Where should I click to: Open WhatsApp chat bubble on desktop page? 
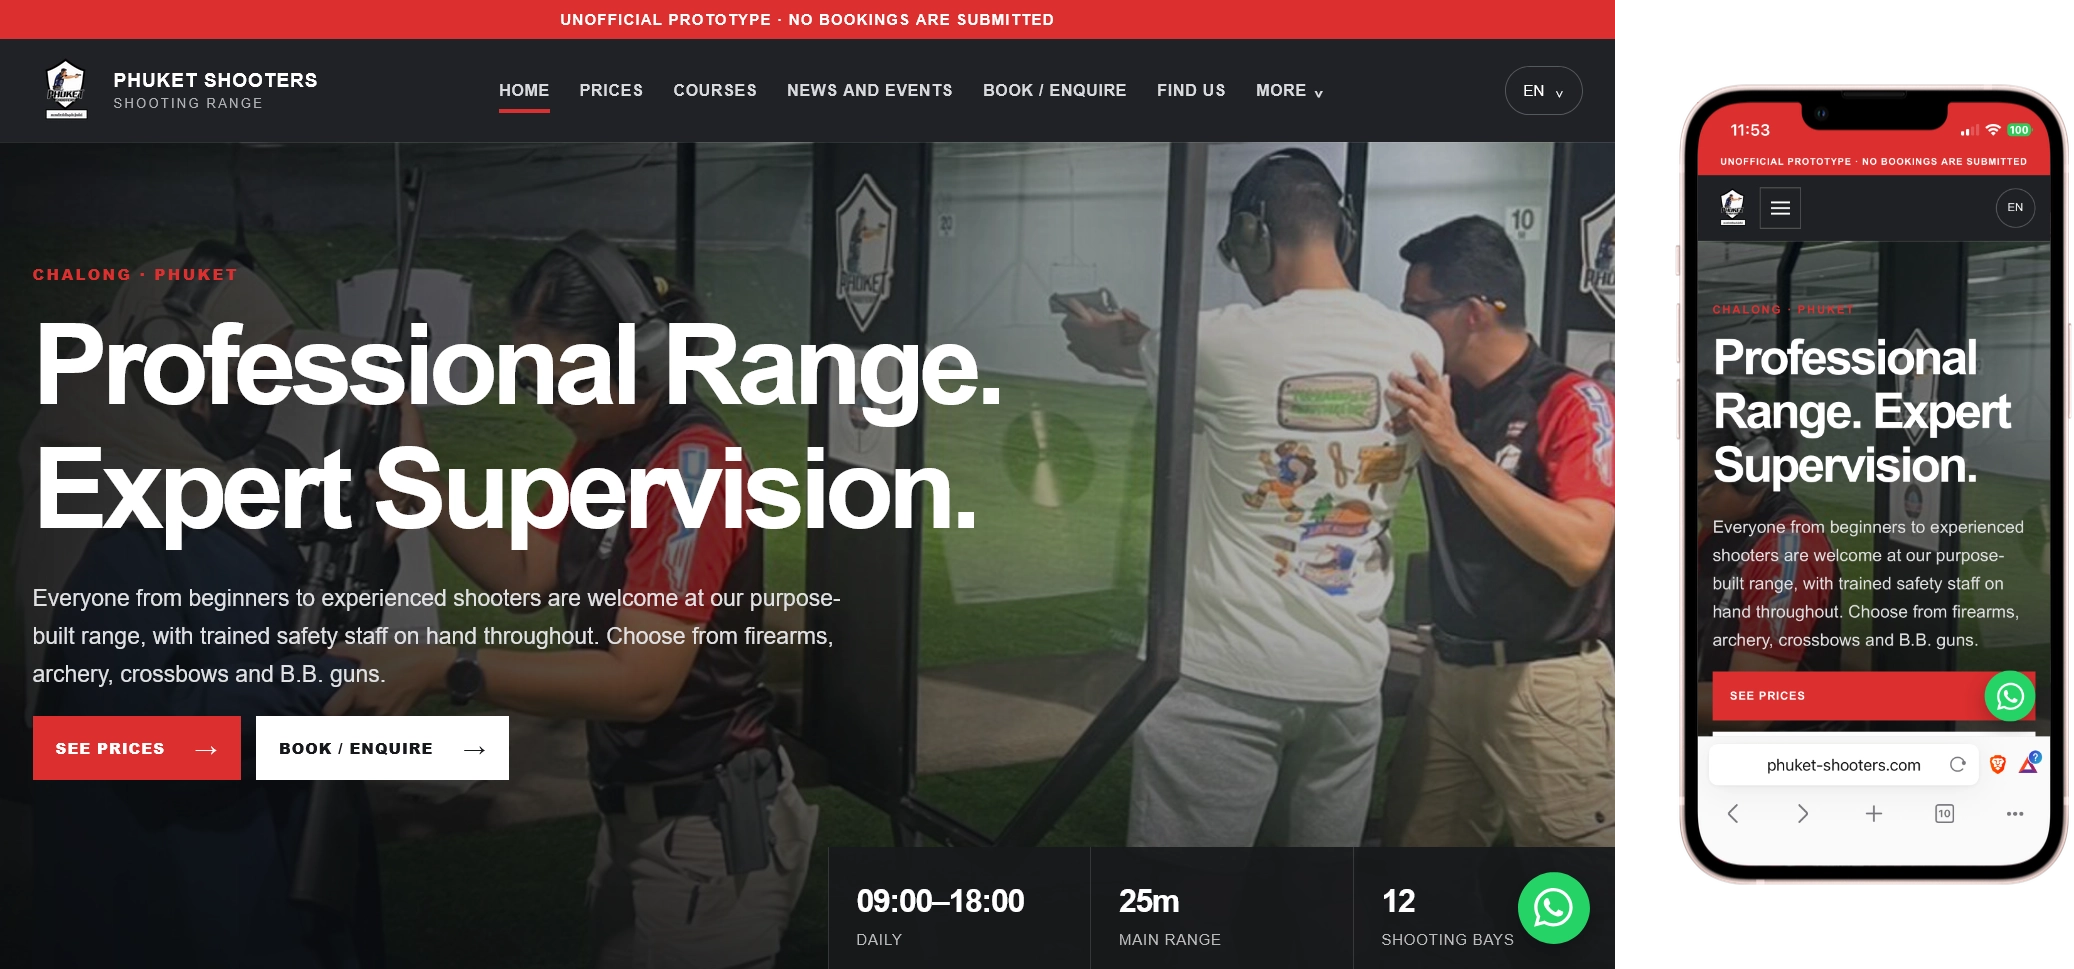coord(1553,908)
